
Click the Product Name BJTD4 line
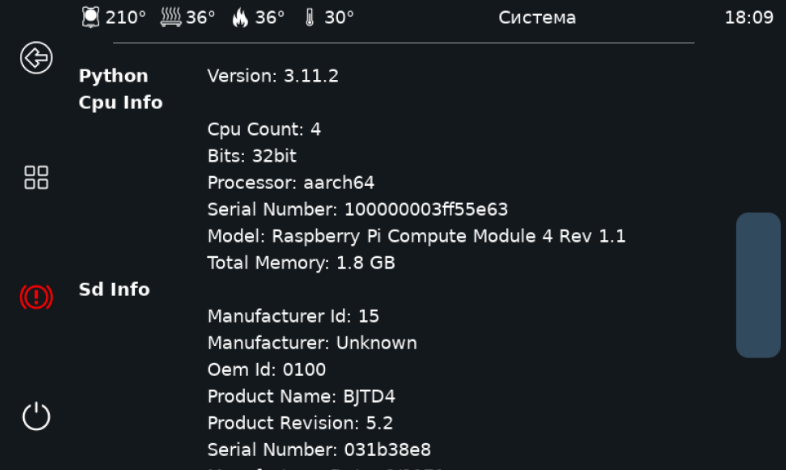point(301,397)
